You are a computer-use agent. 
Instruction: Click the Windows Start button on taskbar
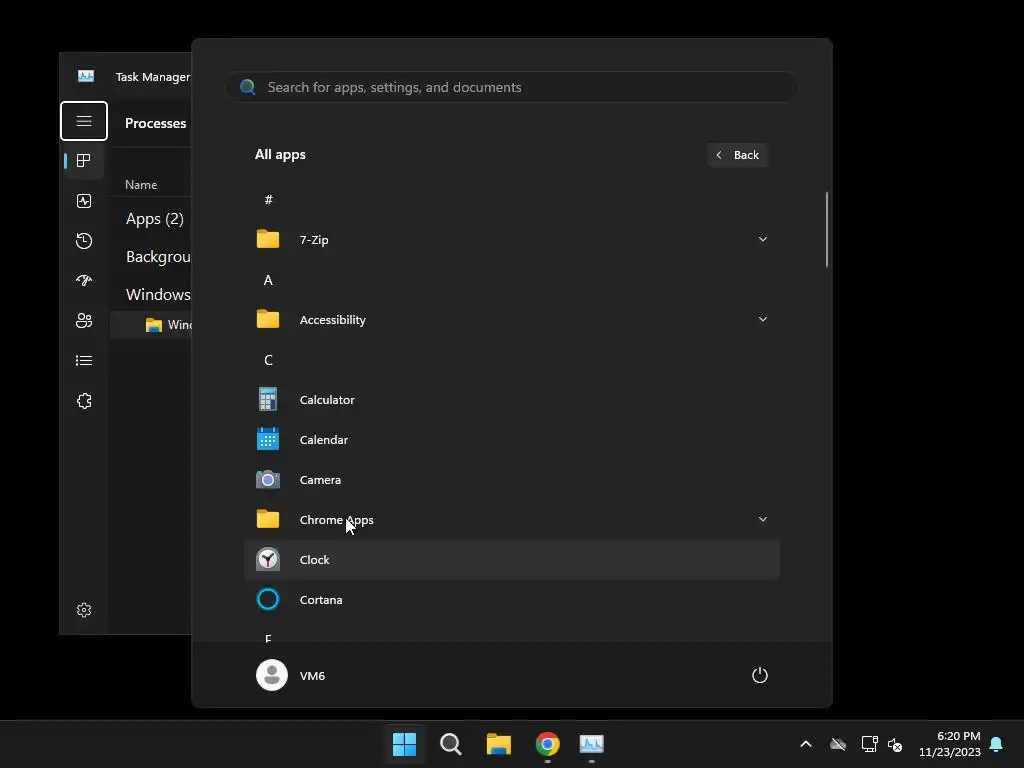point(404,744)
